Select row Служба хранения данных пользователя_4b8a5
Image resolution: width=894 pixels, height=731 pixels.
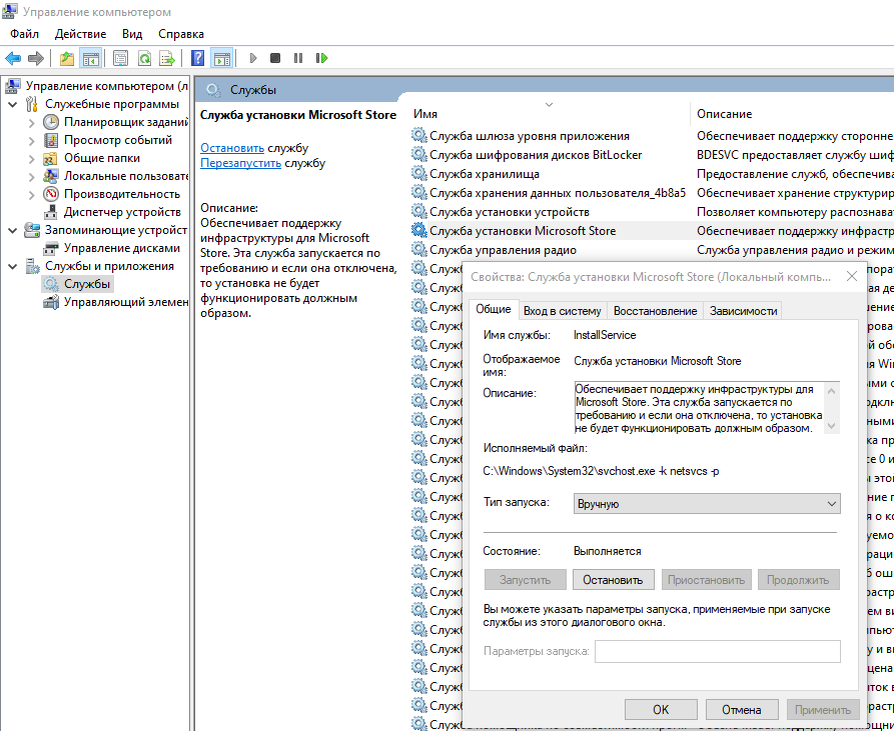click(x=652, y=193)
